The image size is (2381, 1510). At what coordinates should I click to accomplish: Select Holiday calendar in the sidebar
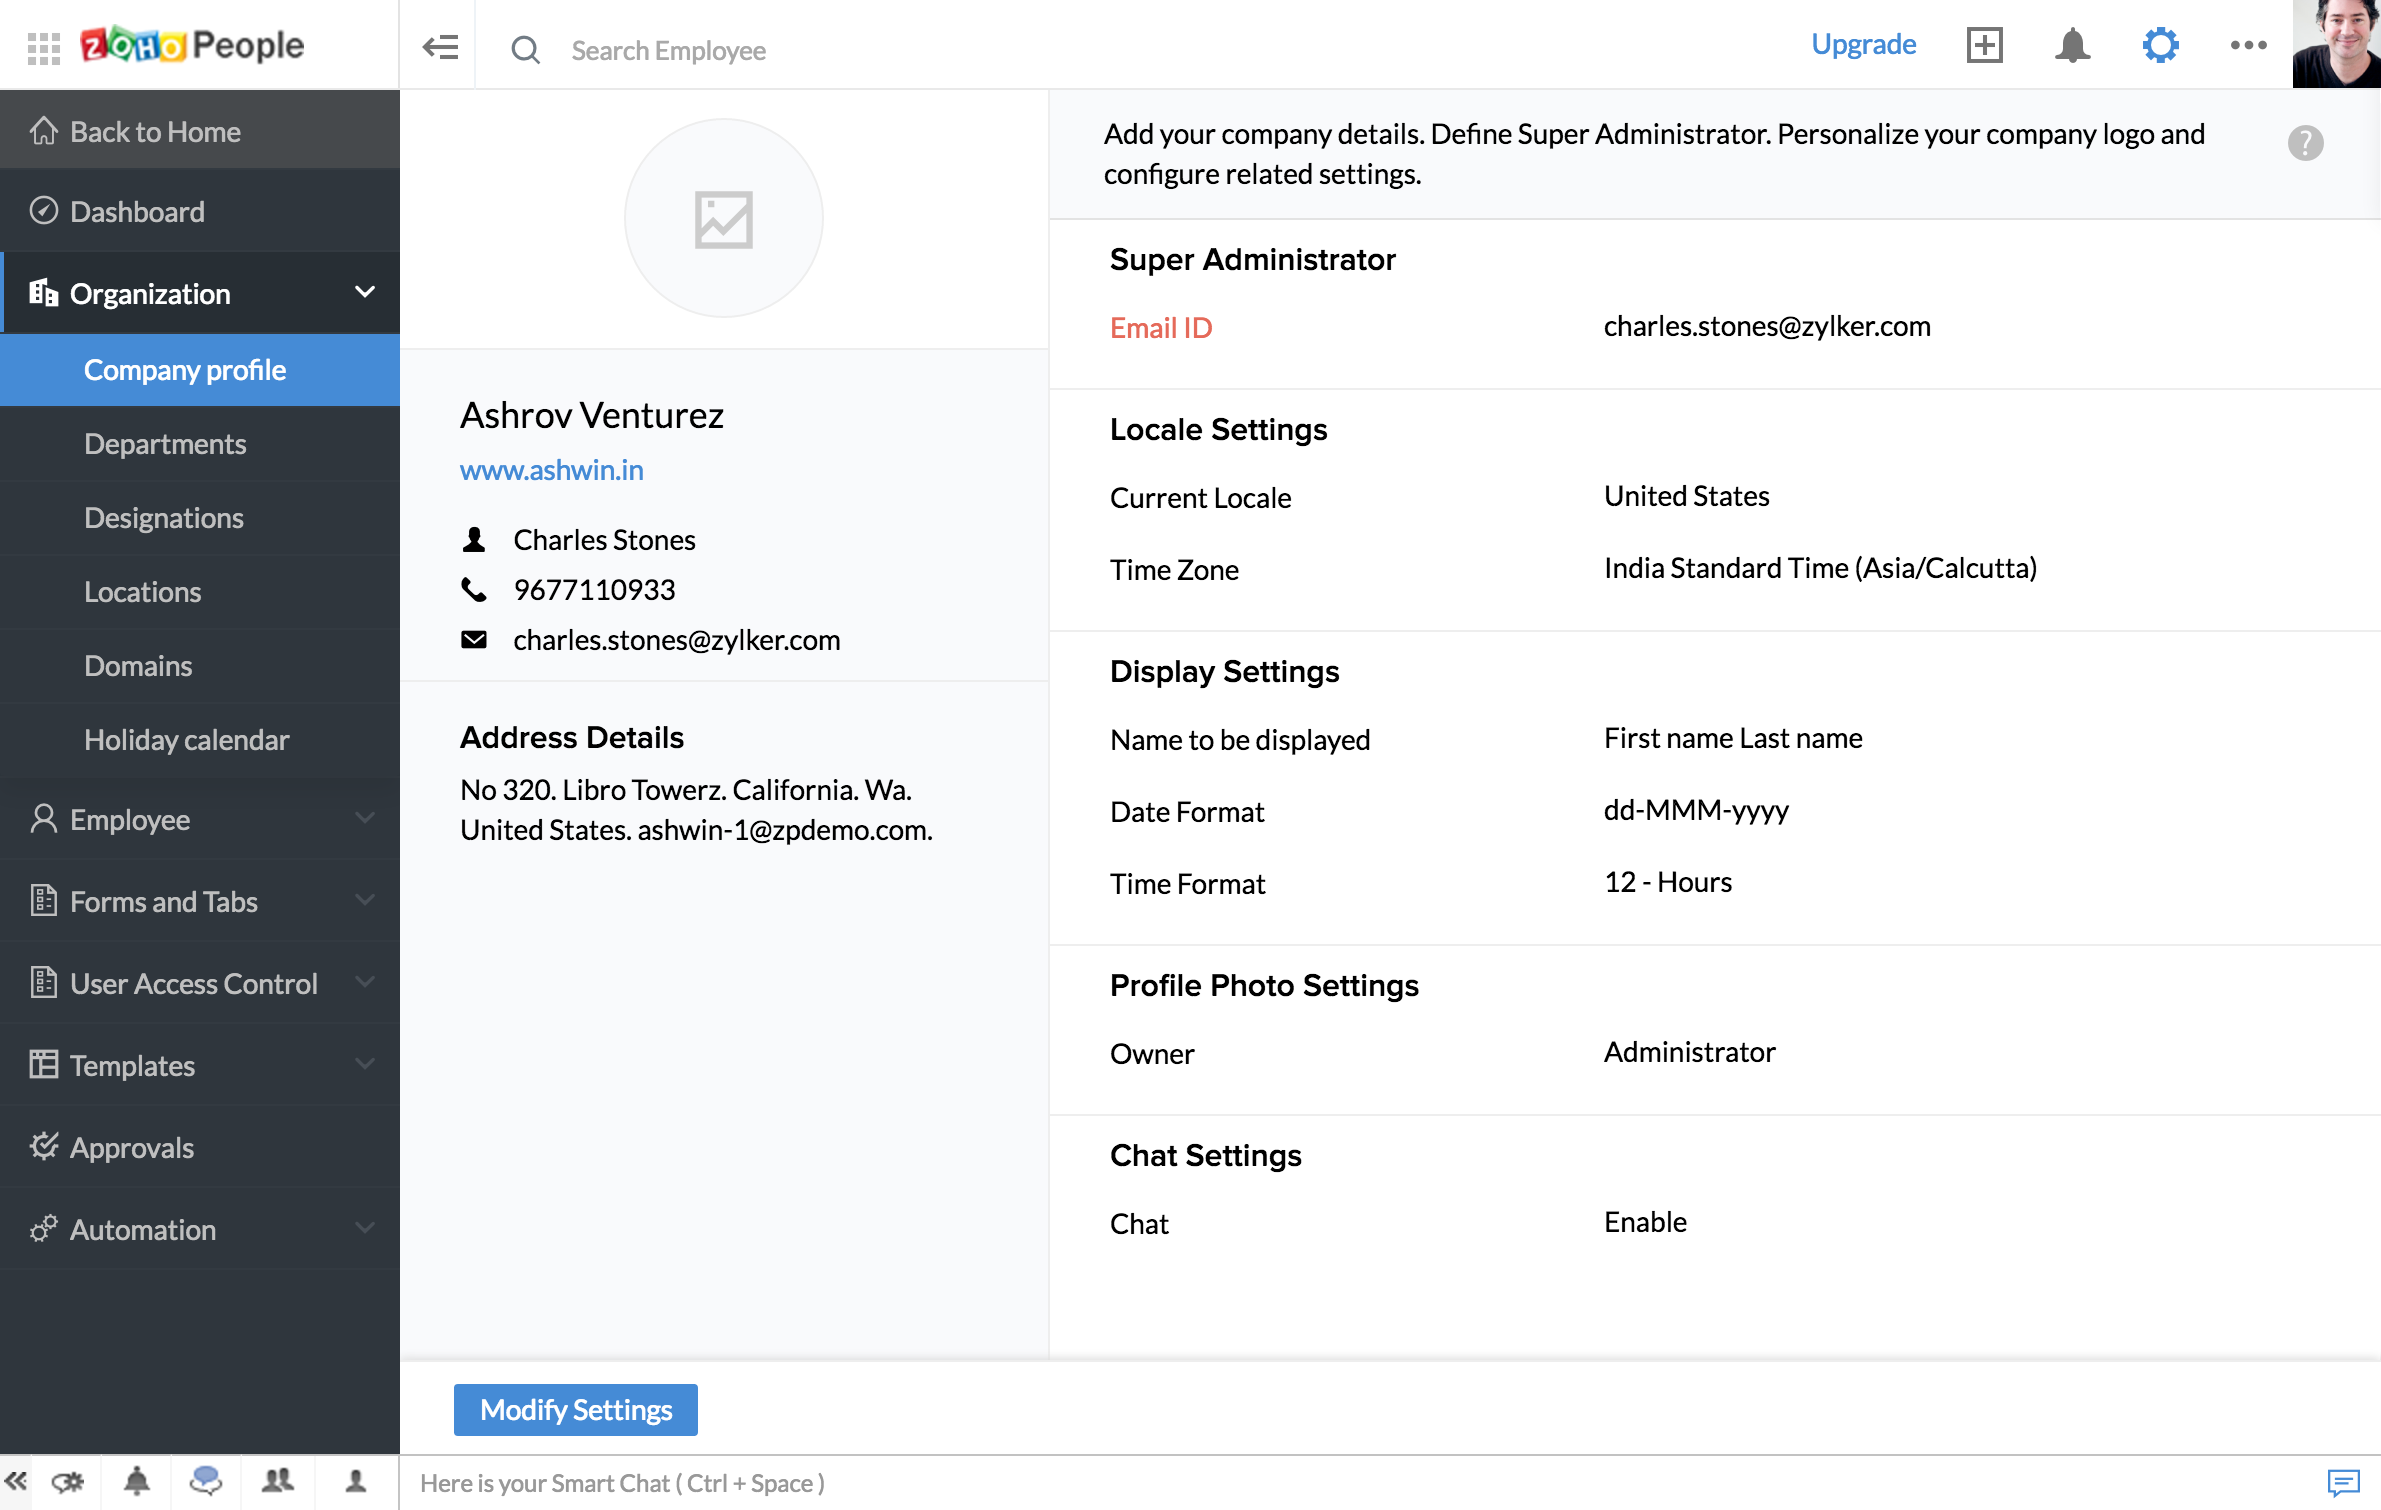pos(187,740)
